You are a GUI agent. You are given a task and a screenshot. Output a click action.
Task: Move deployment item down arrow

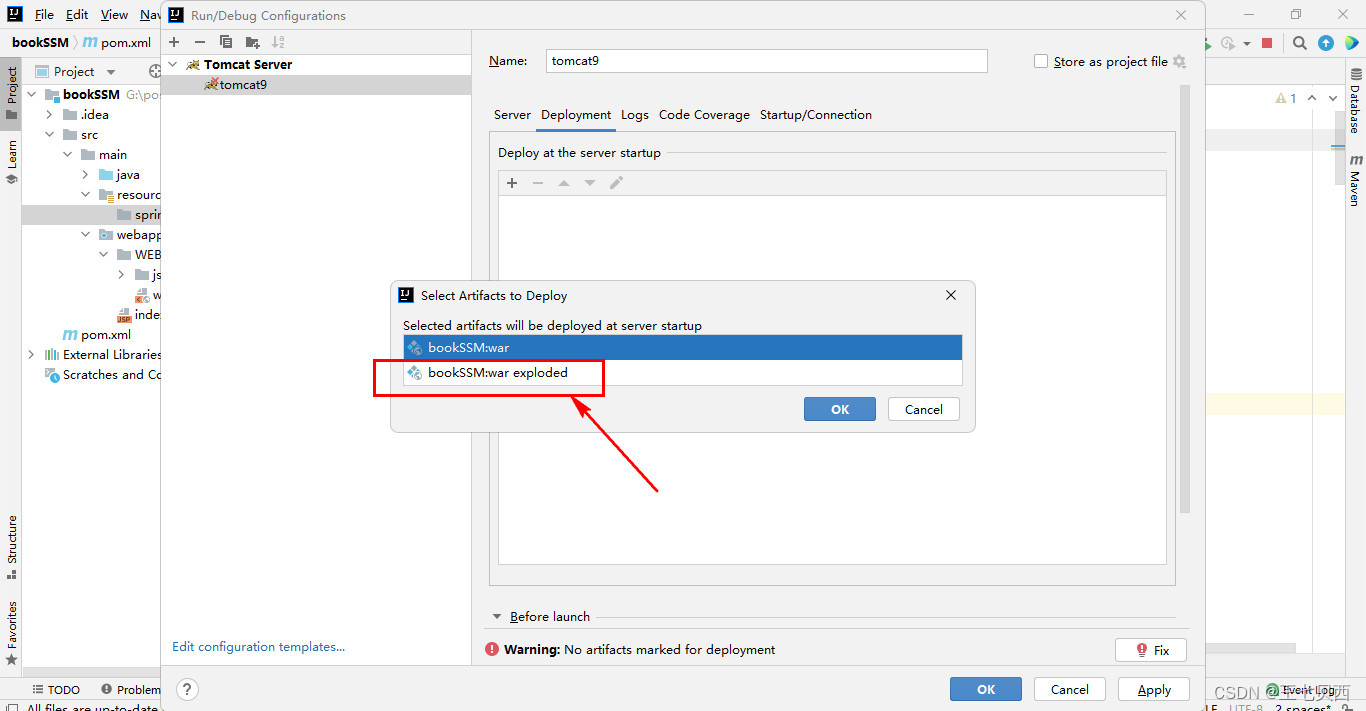(590, 183)
